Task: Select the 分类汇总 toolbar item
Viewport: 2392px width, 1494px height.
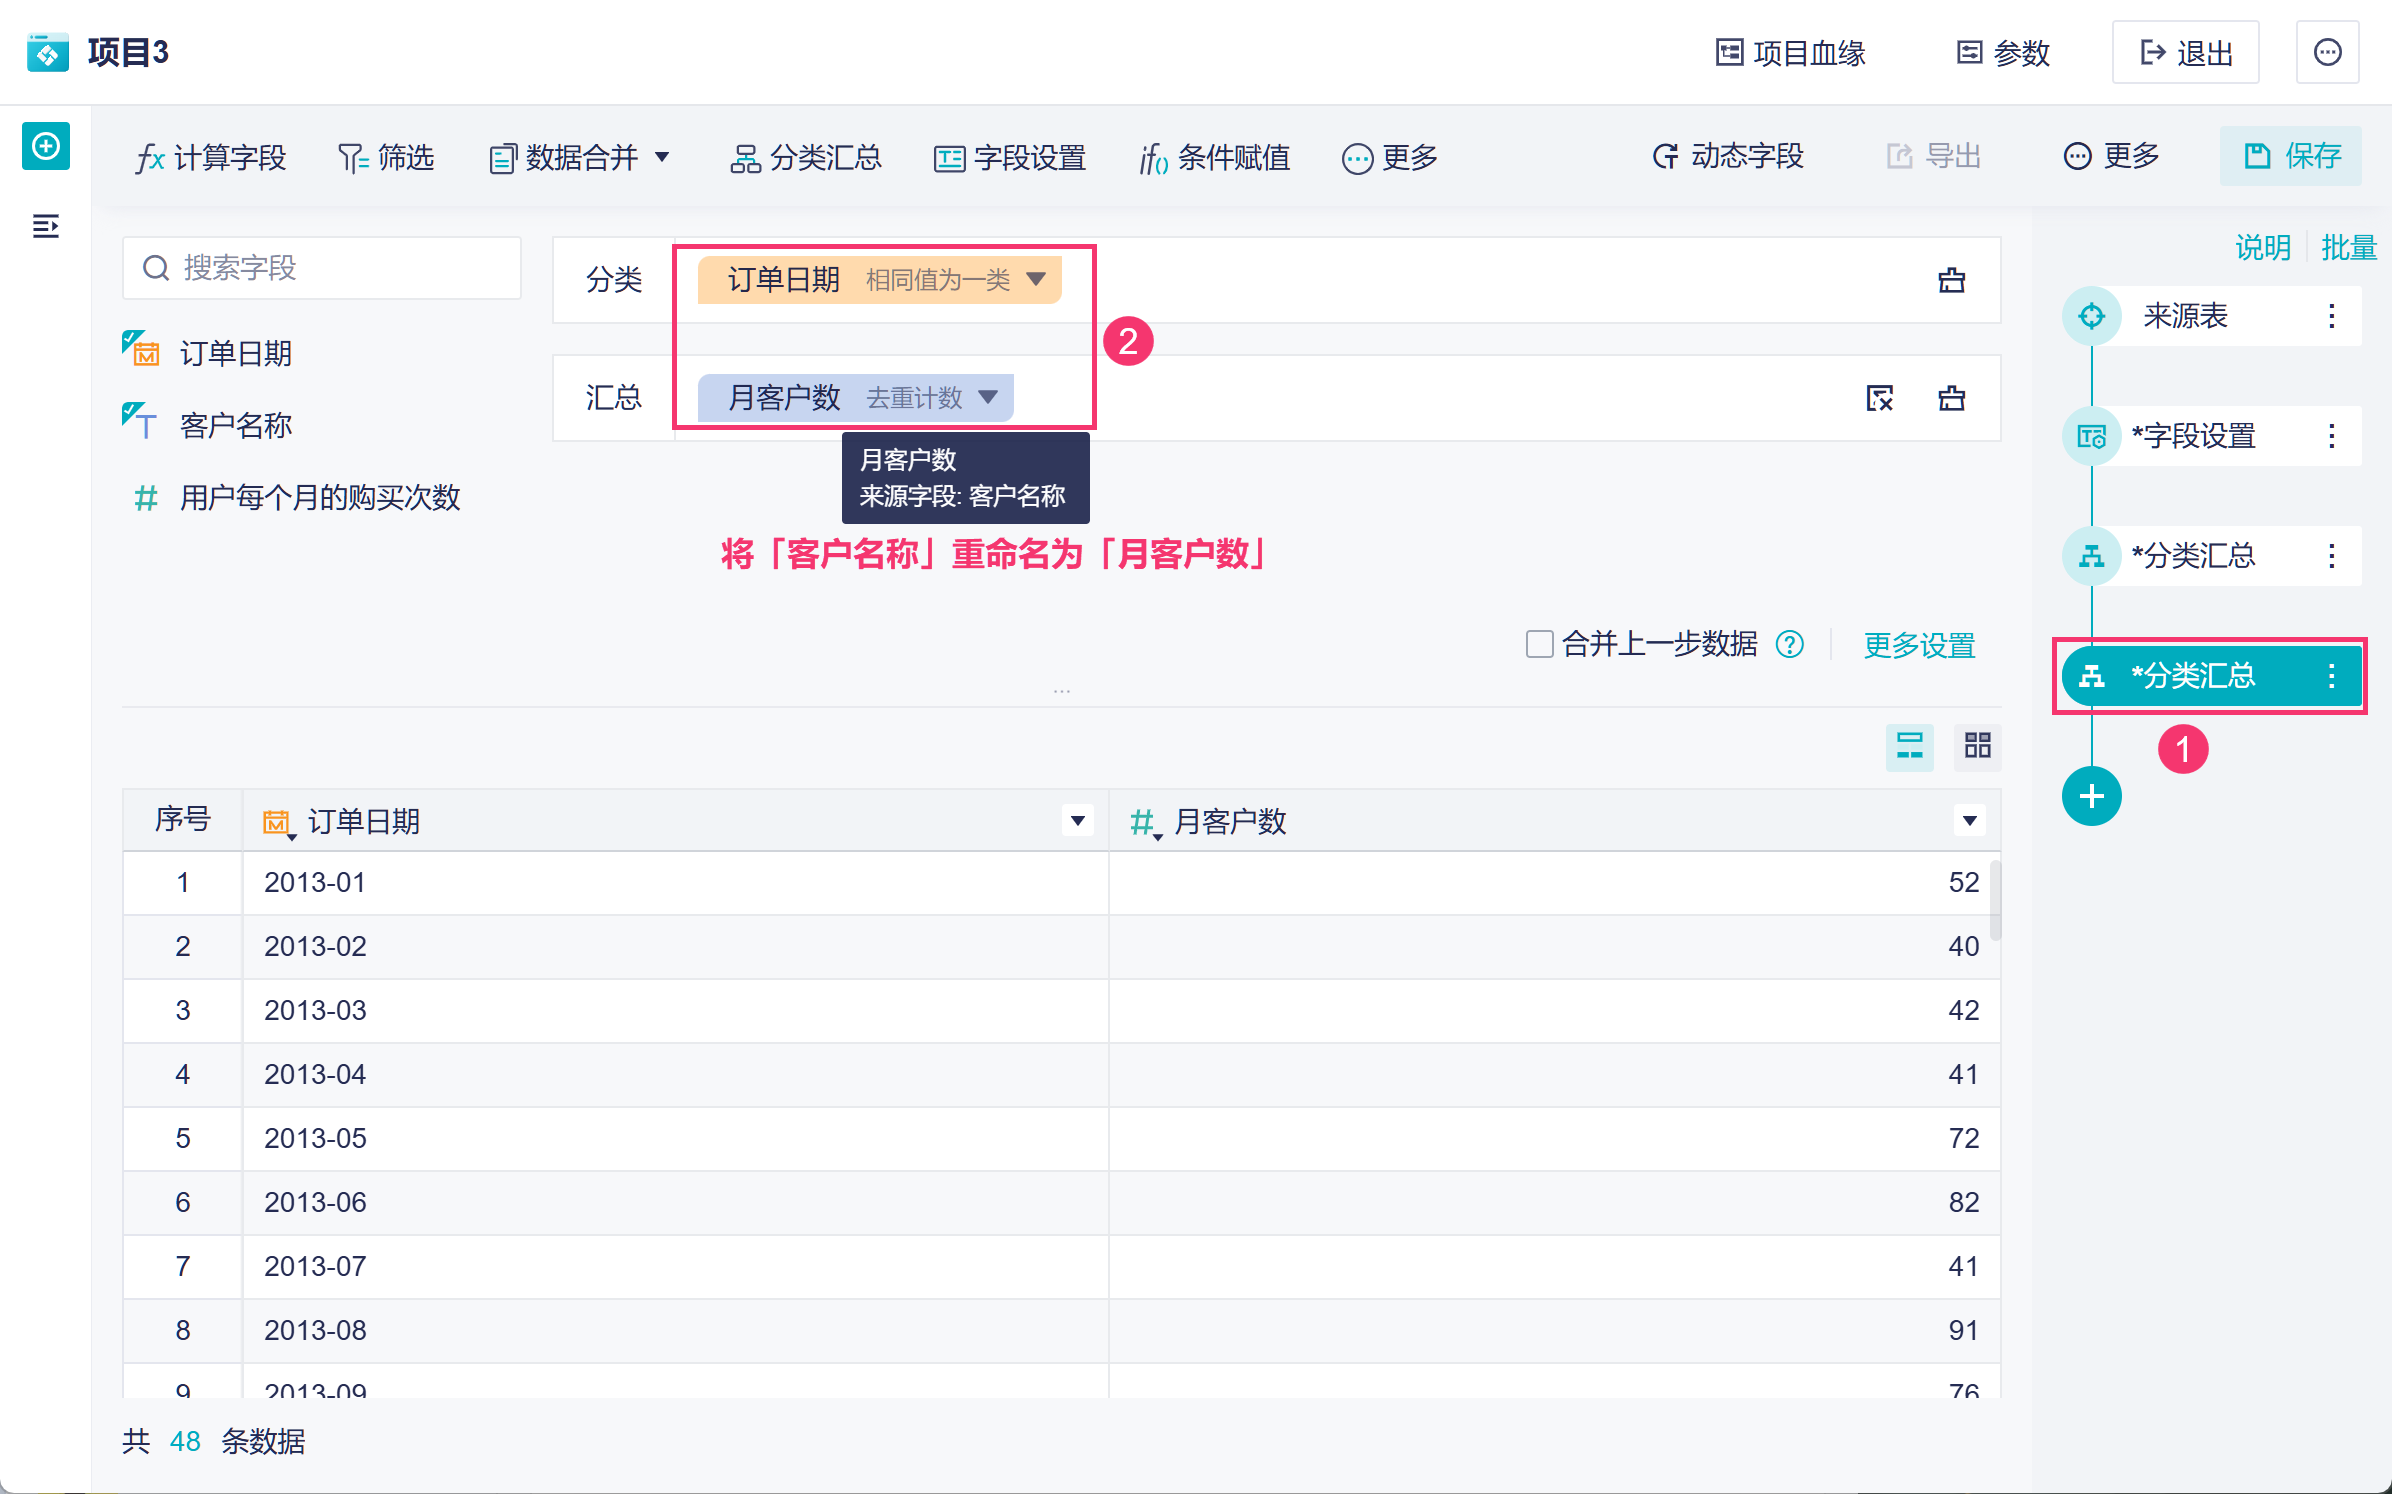Action: coord(806,157)
